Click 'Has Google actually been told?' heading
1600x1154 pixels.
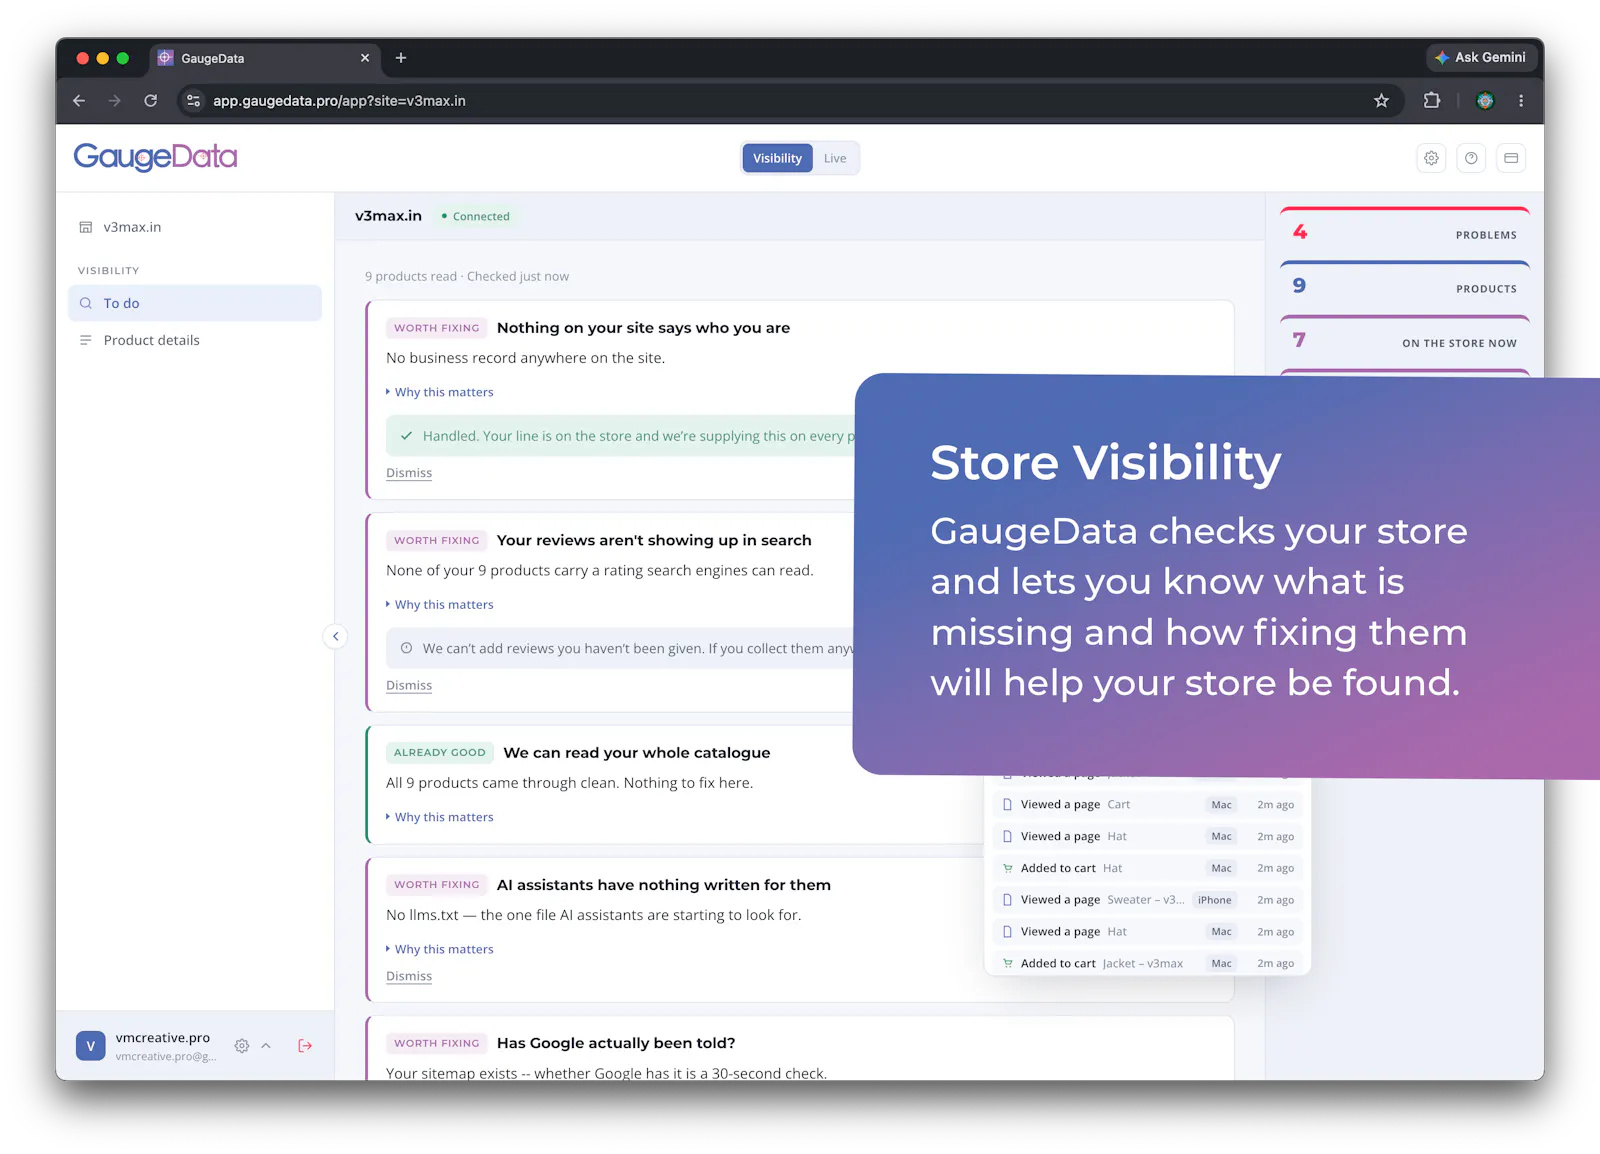point(616,1043)
